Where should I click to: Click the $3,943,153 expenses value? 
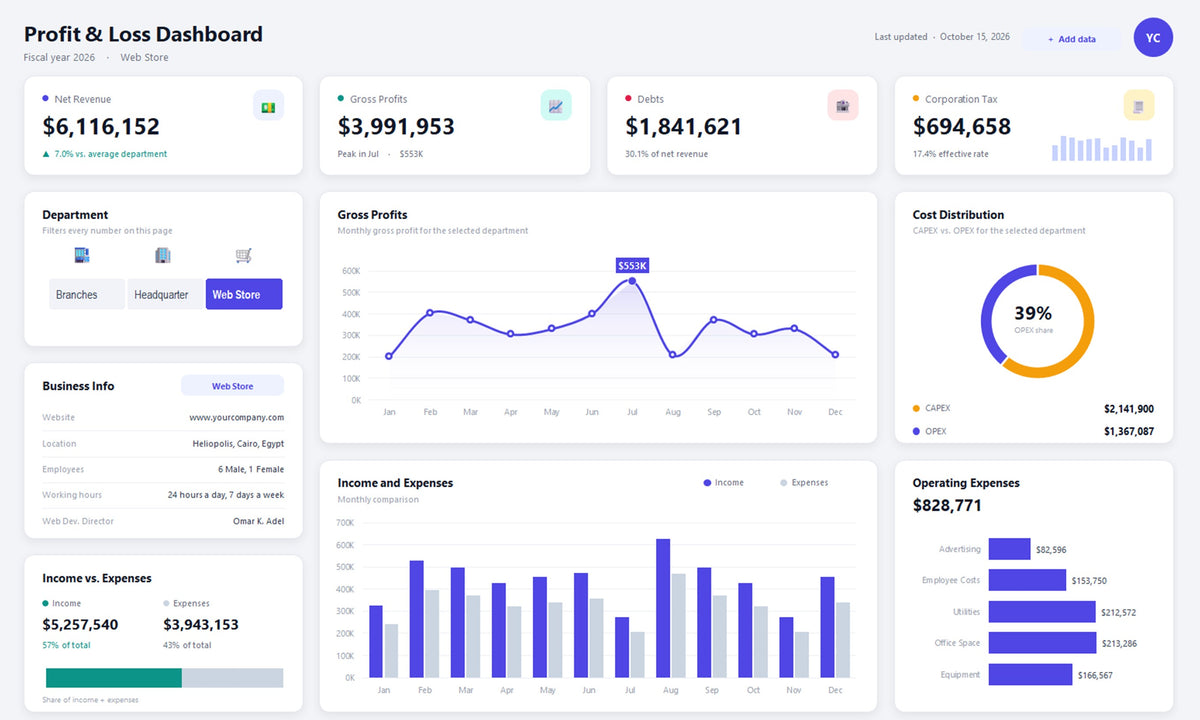click(x=201, y=625)
